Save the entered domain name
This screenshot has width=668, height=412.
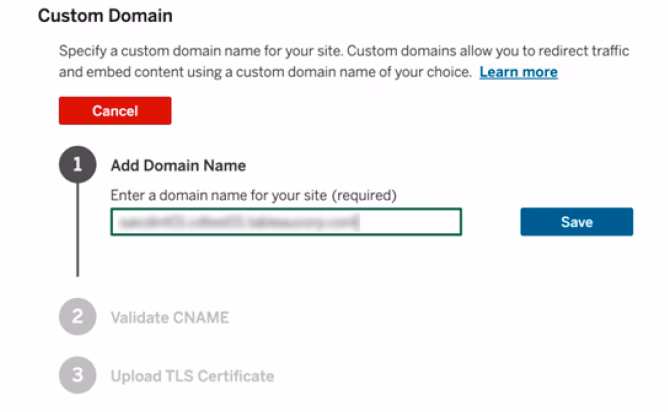(576, 222)
